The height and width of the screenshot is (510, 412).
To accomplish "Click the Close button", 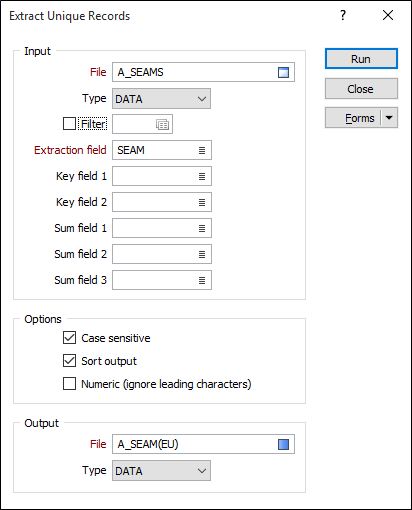I will coord(361,89).
